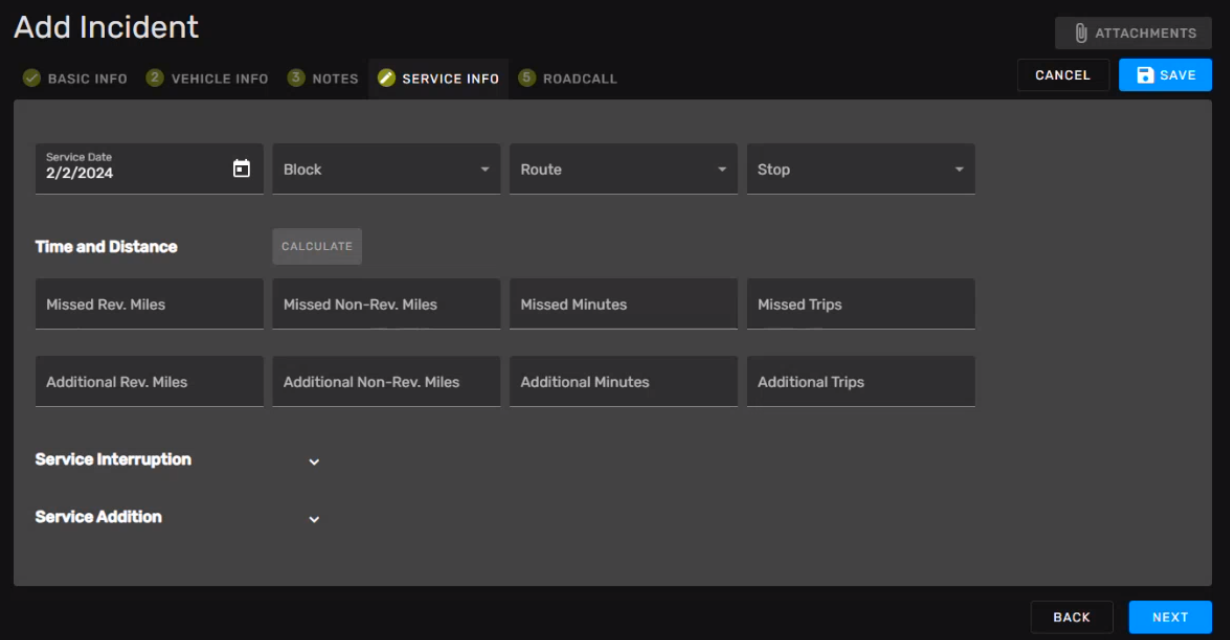Screen dimensions: 1230x640
Task: Click into the Additional Minutes field
Action: (x=623, y=382)
